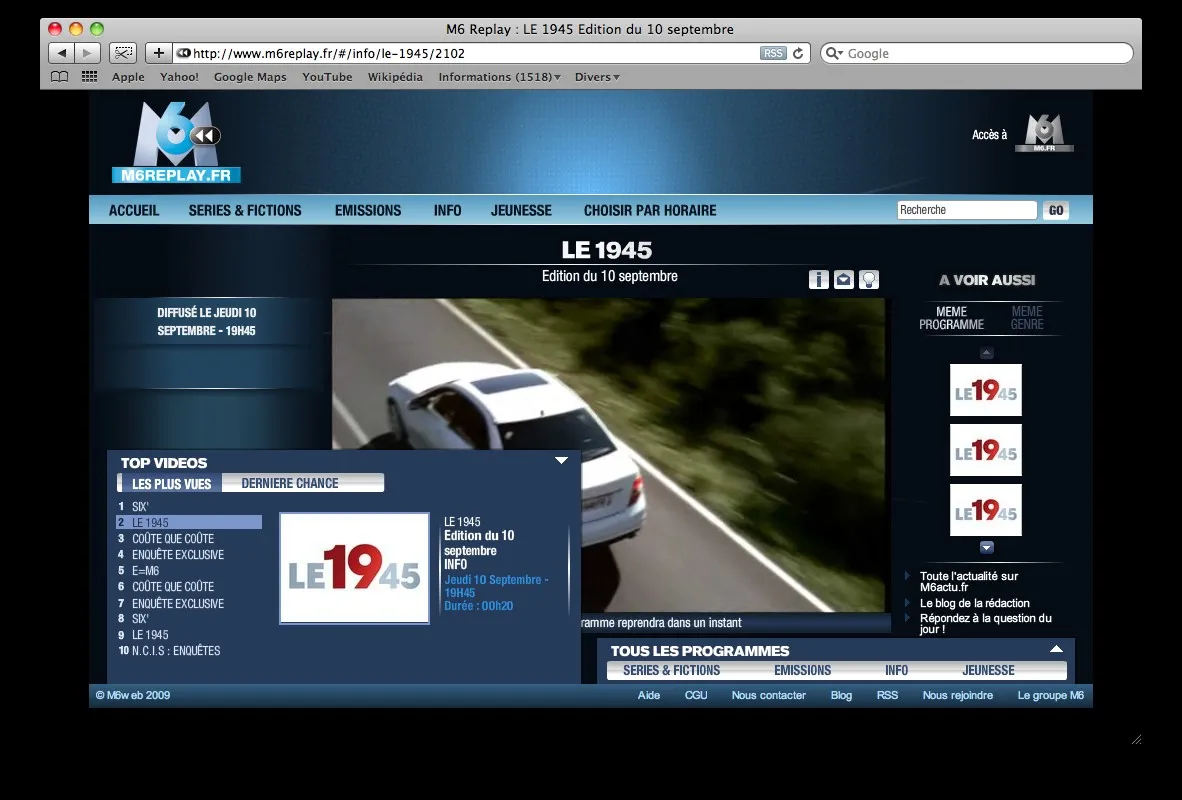The image size is (1182, 800).
Task: Open Répondez à la question du jour link
Action: coord(985,624)
